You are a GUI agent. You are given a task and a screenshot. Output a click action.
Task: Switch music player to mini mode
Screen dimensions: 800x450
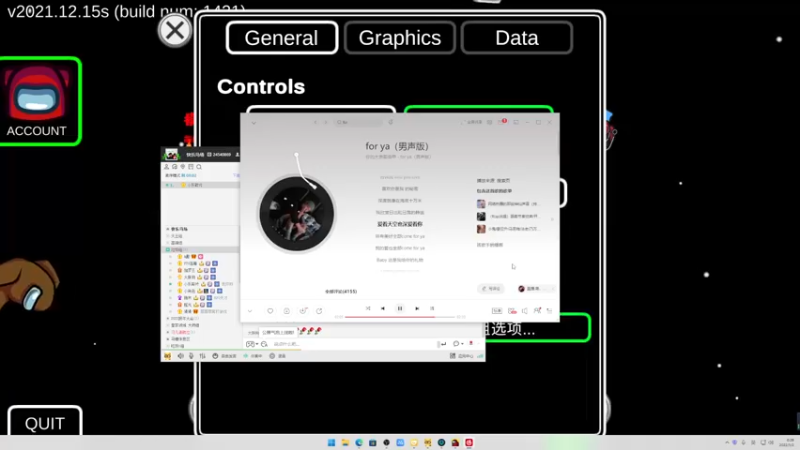(516, 122)
